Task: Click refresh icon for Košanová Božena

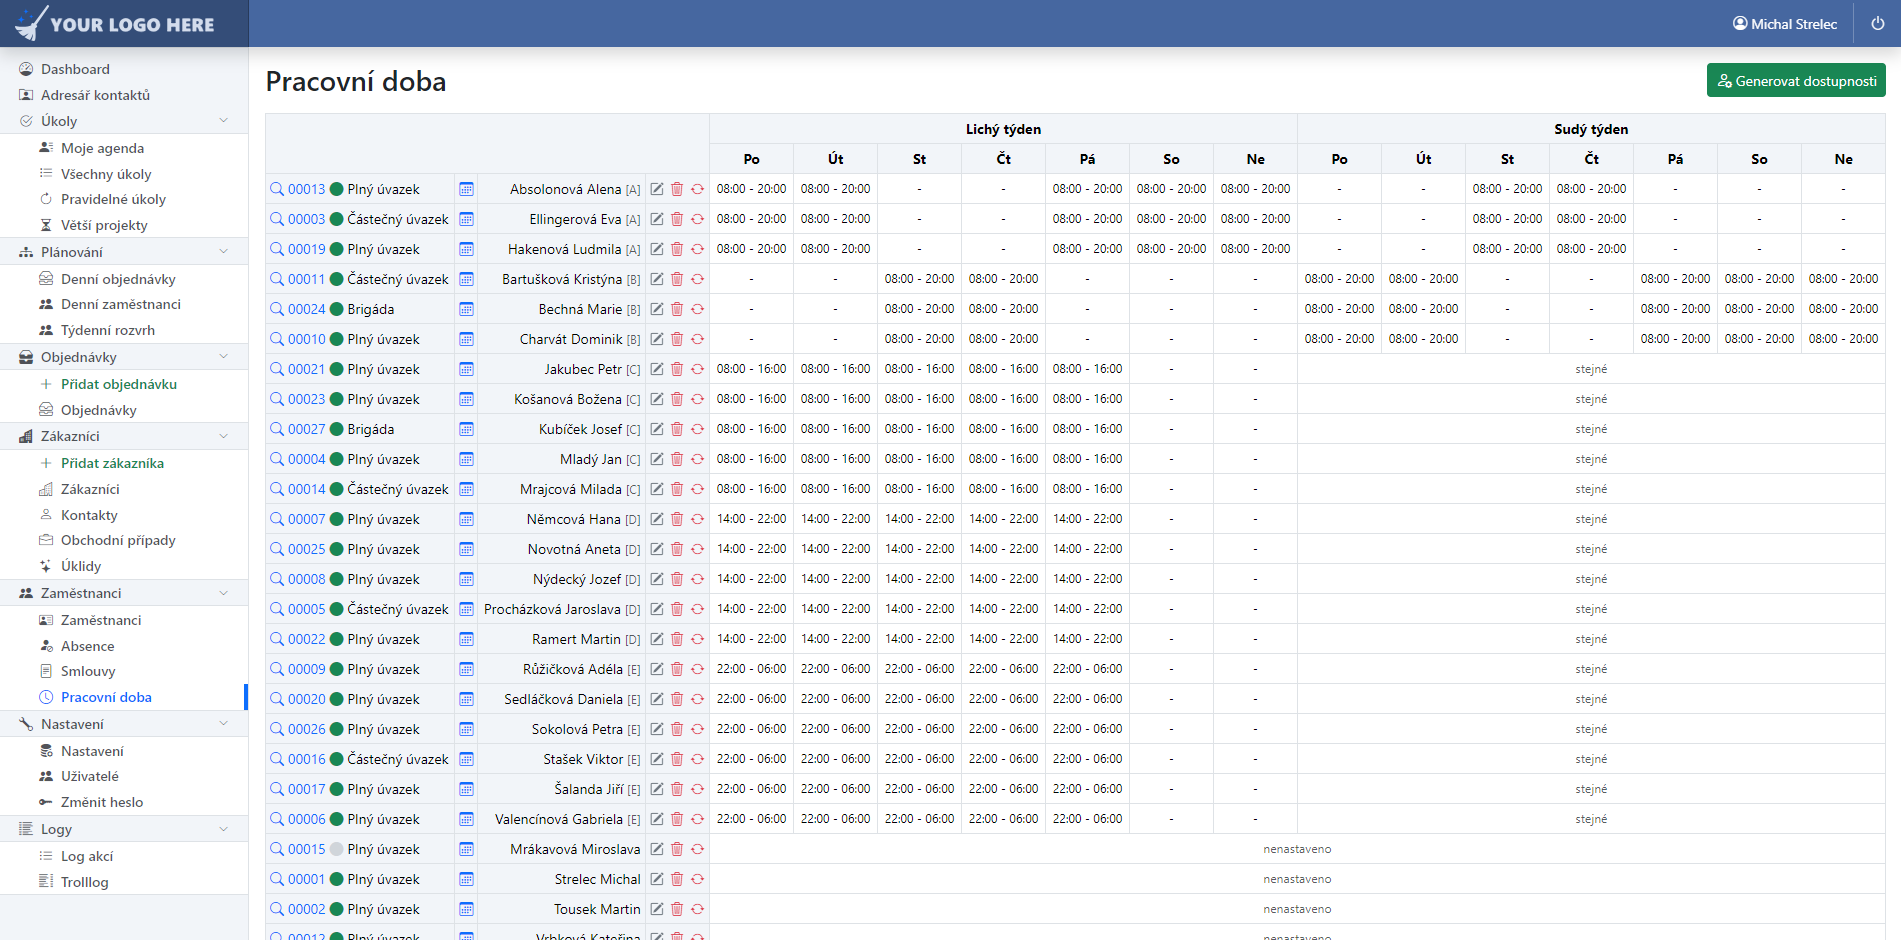Action: point(697,399)
